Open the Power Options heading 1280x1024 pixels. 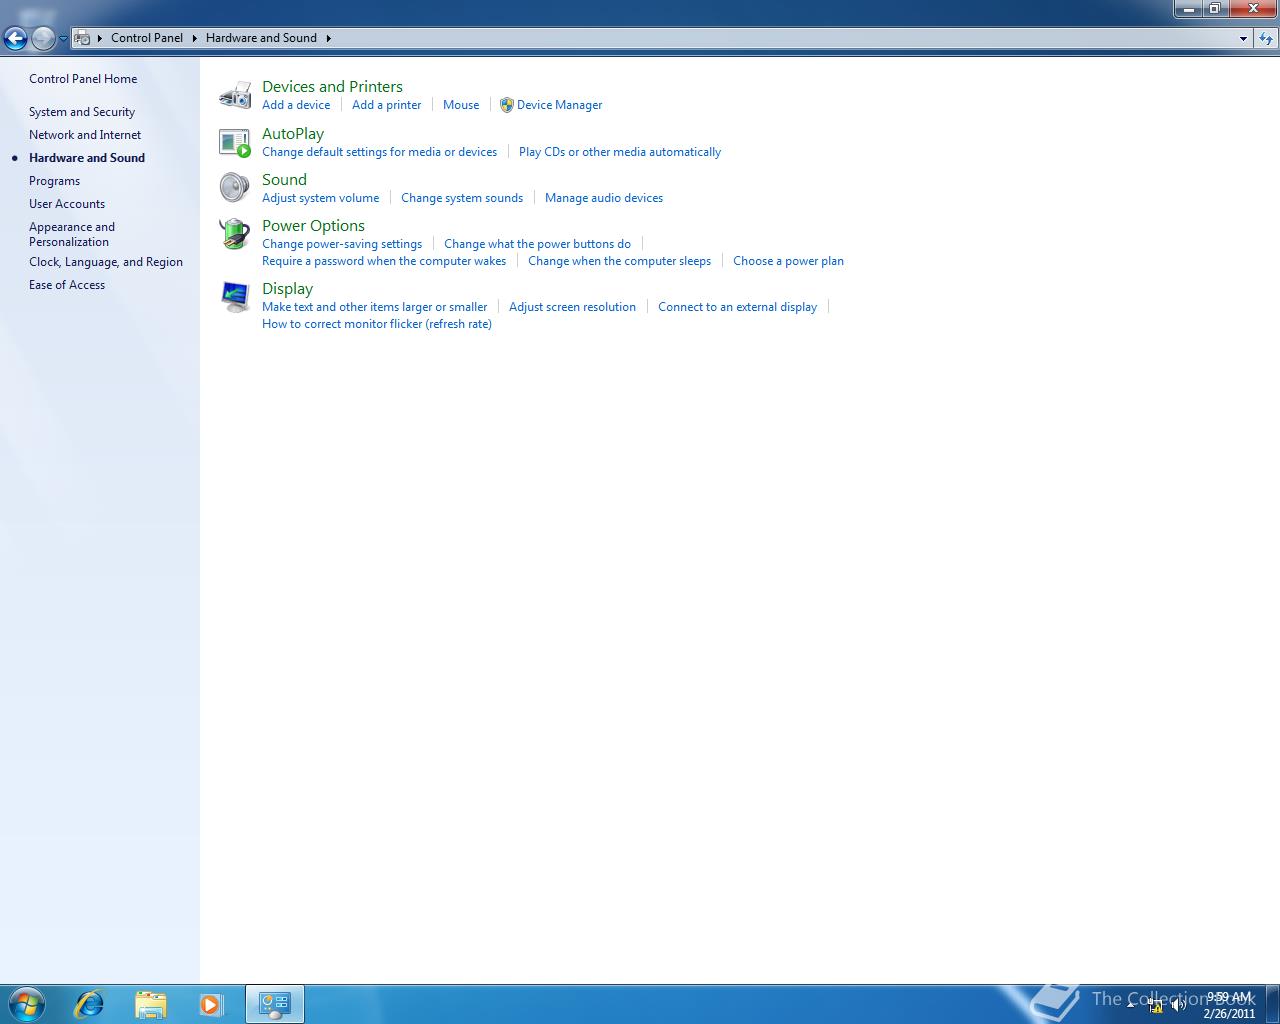tap(313, 226)
